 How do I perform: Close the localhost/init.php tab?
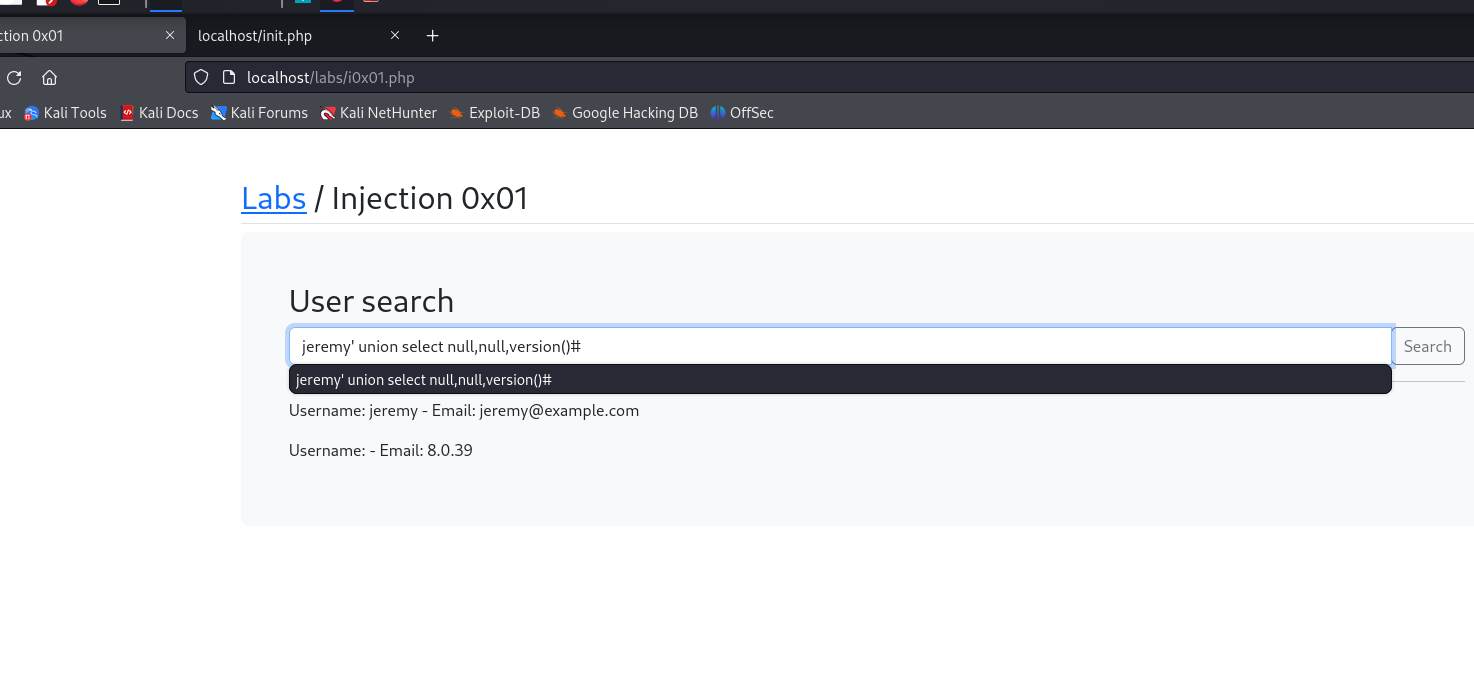[x=395, y=36]
